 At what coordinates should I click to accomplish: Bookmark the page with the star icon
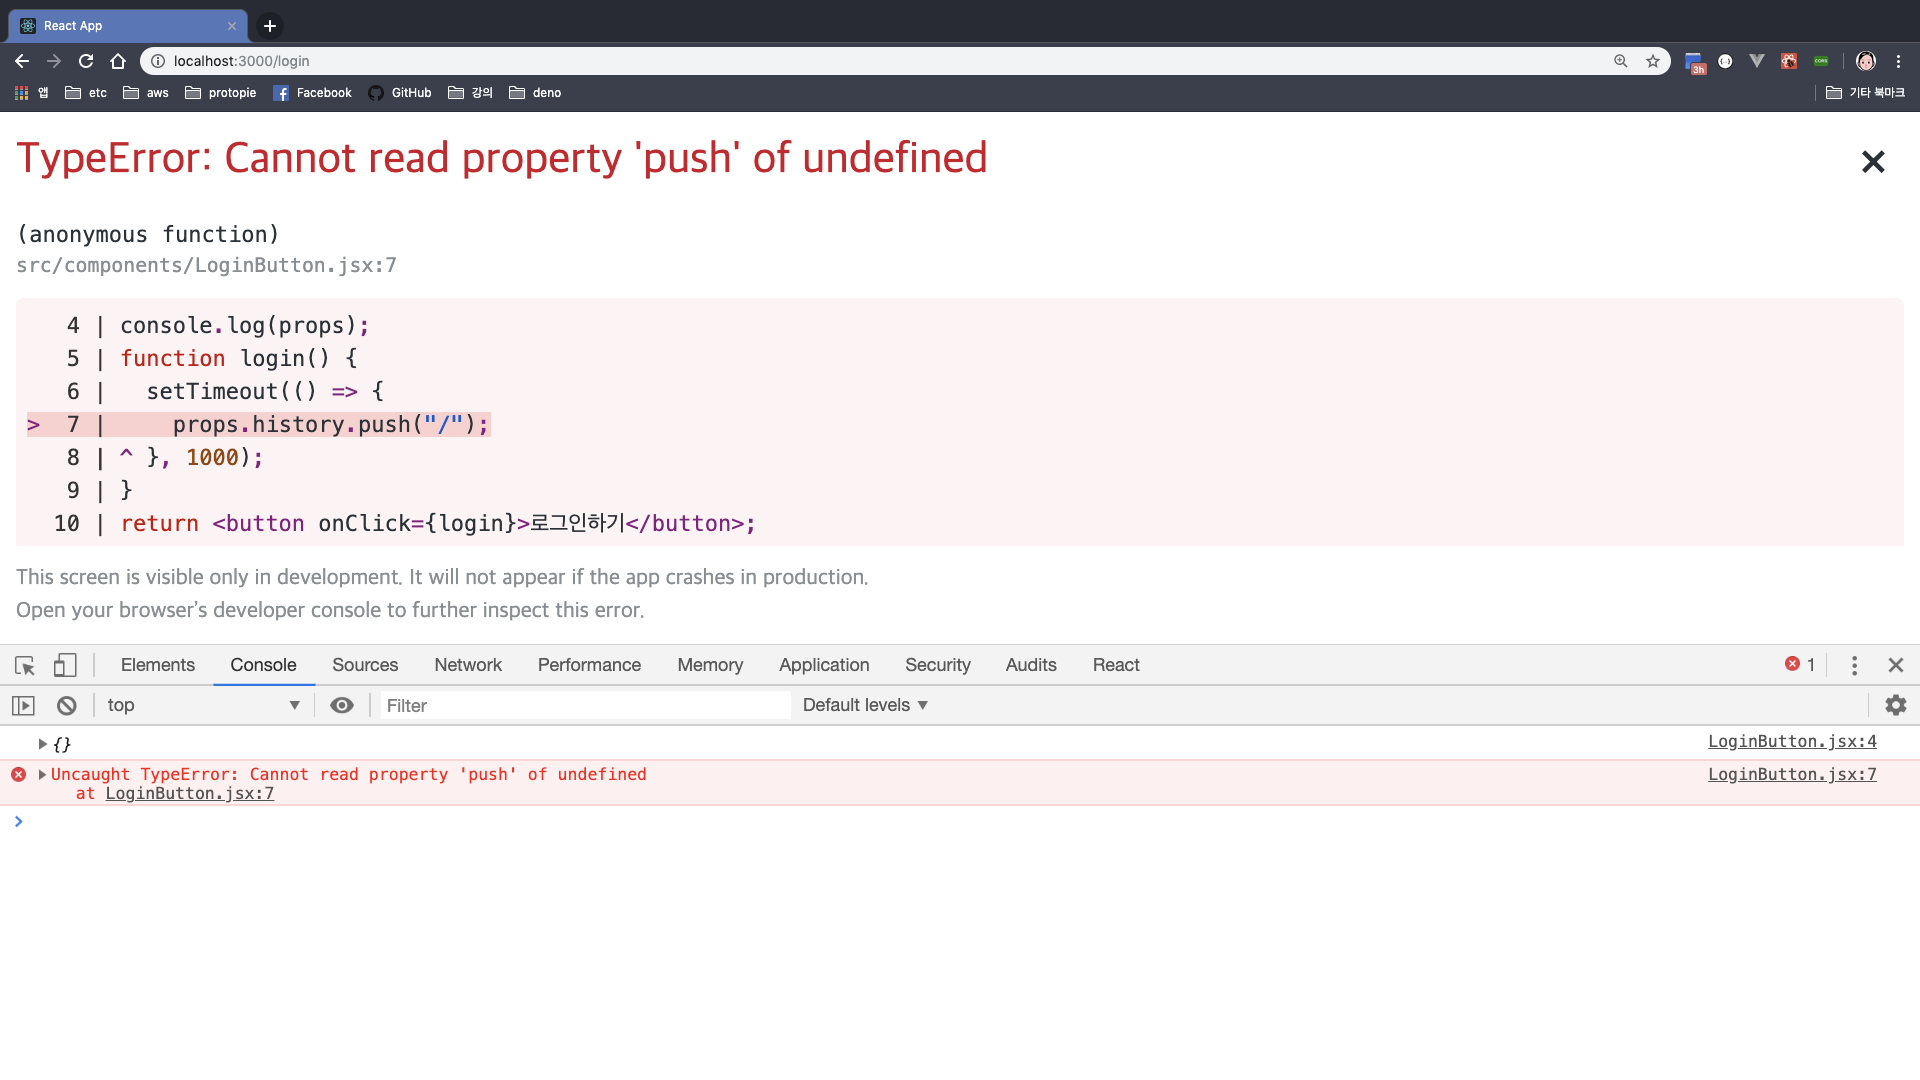[x=1653, y=61]
